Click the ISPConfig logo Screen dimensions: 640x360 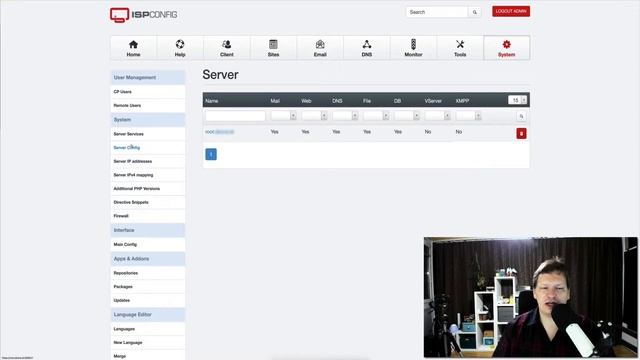(143, 15)
